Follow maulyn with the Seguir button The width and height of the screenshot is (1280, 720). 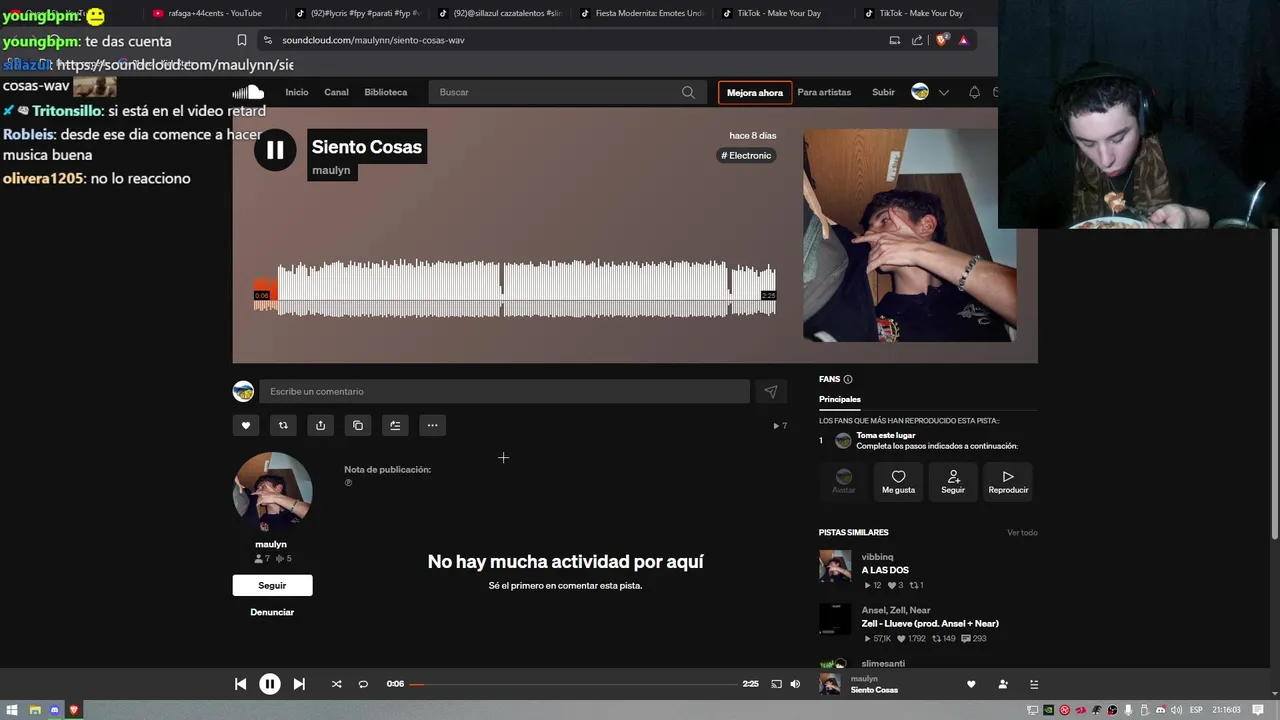click(272, 585)
